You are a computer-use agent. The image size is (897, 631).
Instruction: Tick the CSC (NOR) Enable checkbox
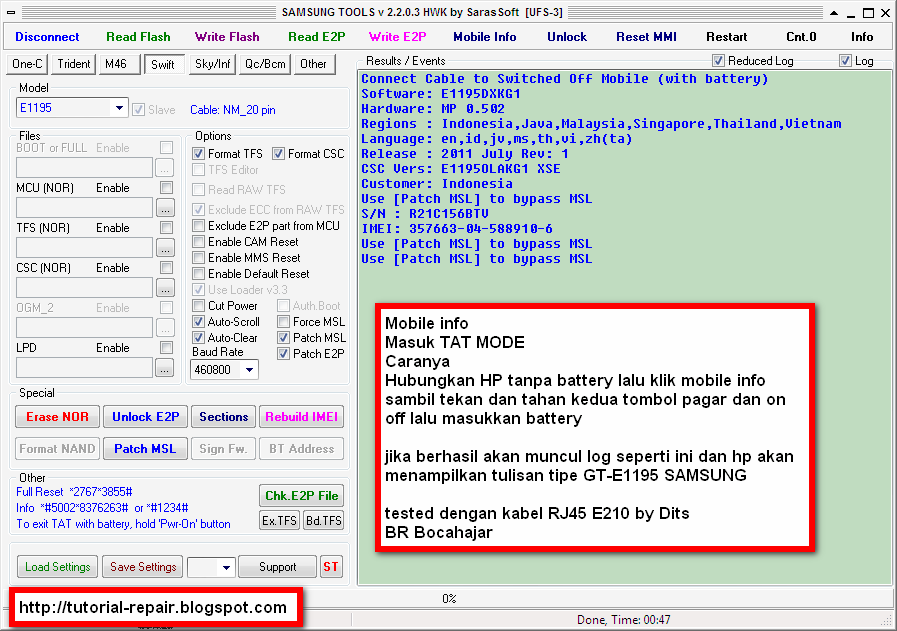pyautogui.click(x=166, y=268)
